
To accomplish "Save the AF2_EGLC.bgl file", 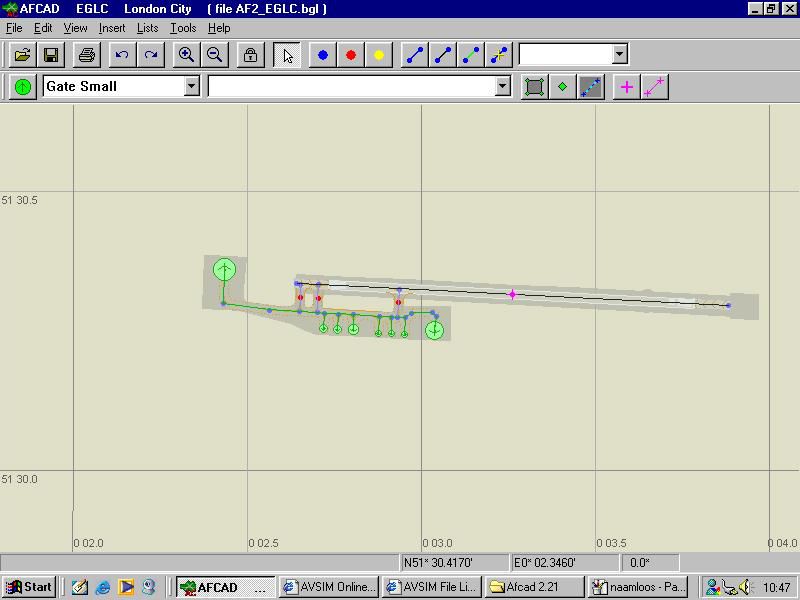I will (50, 55).
